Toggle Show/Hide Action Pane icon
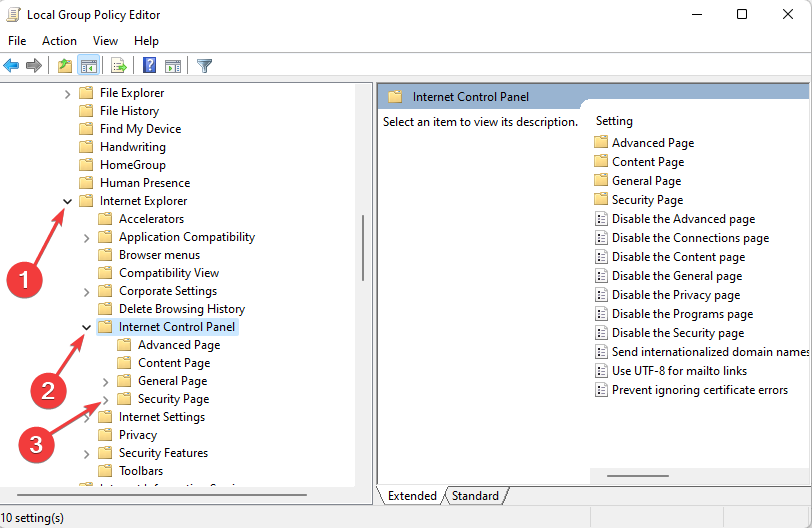The image size is (812, 528). point(173,66)
